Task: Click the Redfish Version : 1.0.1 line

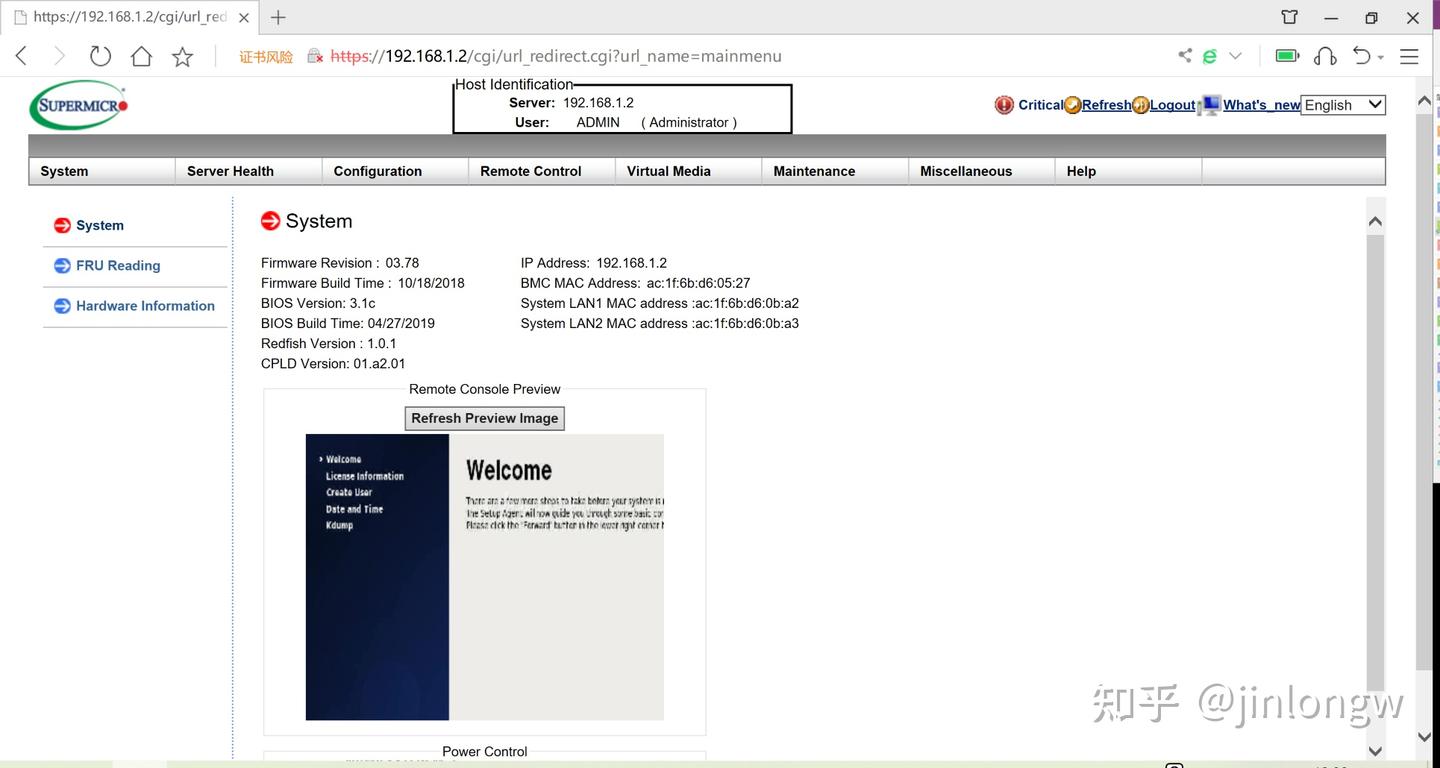Action: (x=329, y=343)
